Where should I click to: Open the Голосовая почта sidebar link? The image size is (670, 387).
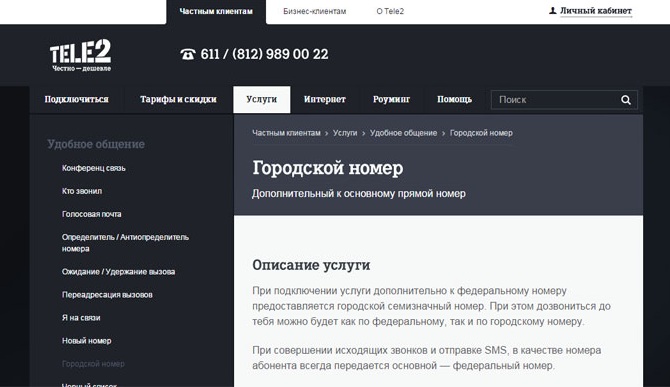pos(91,214)
